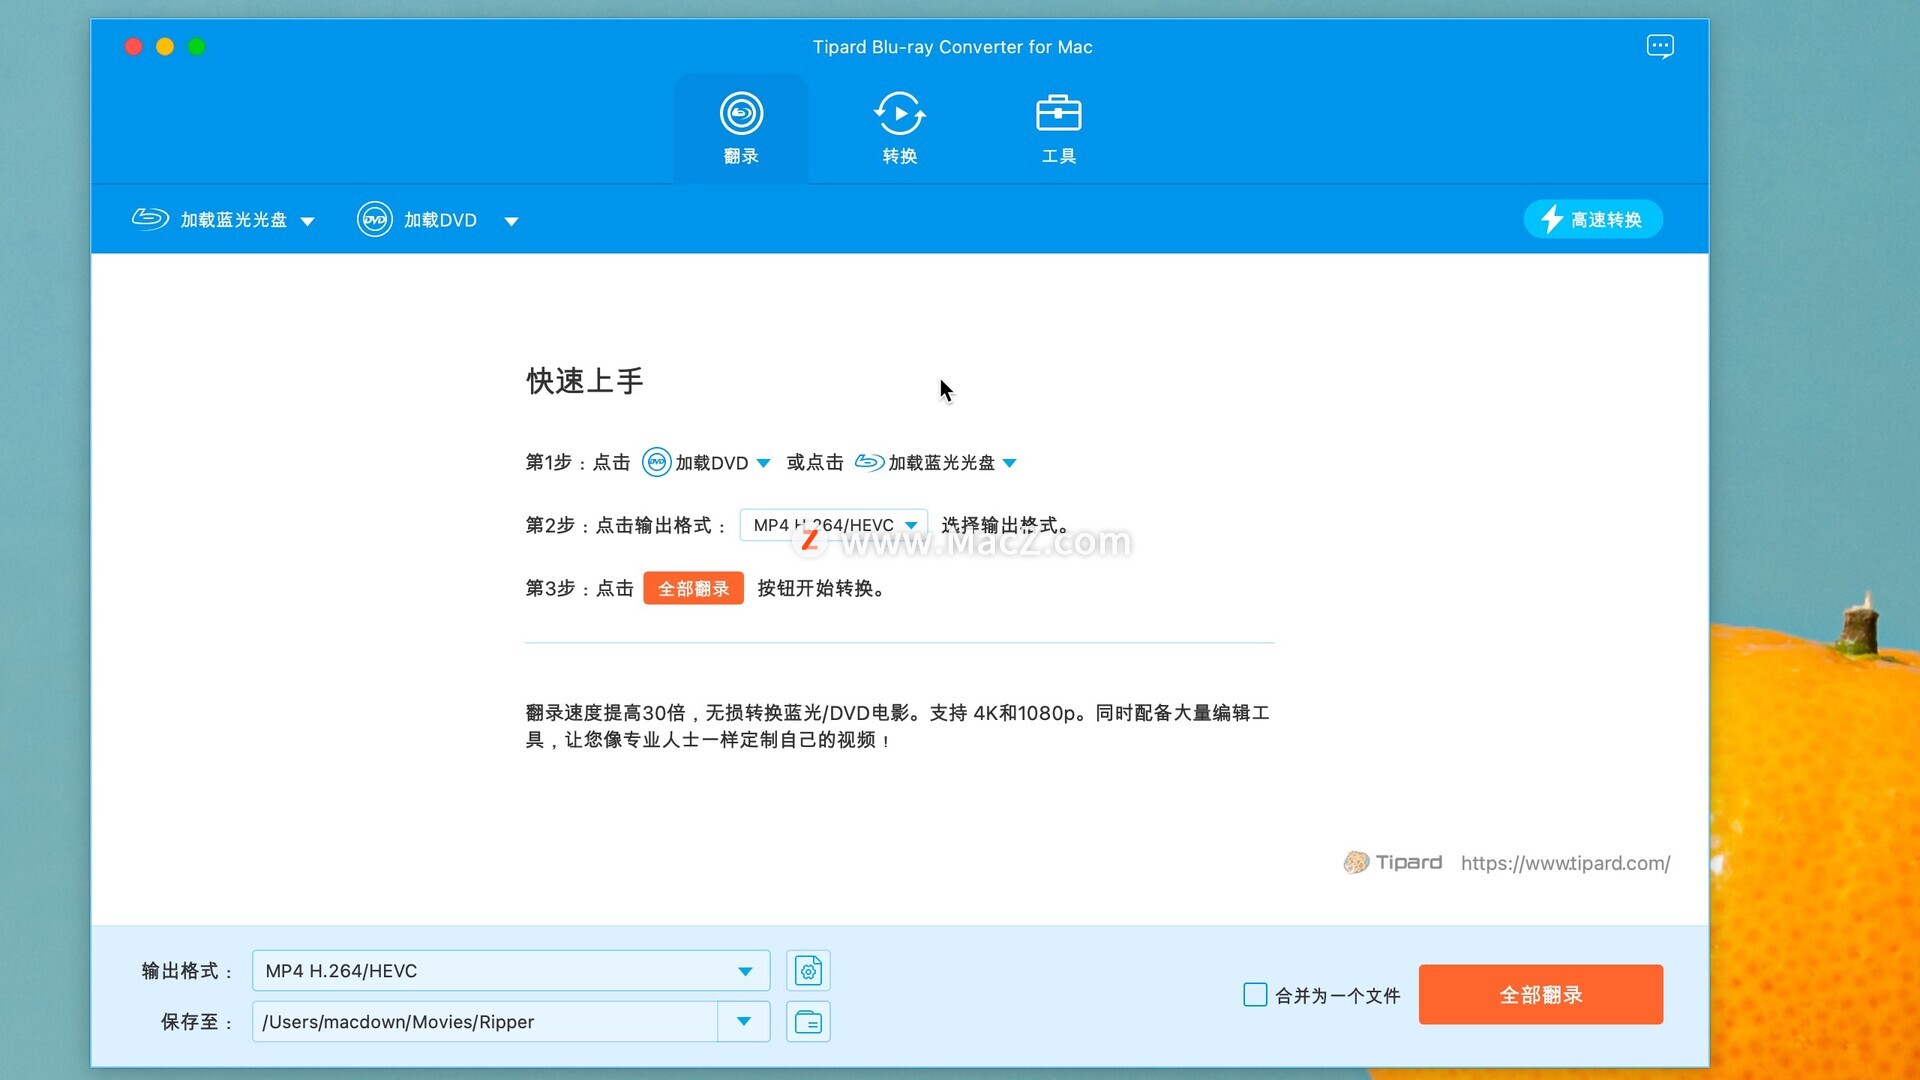
Task: Check 合并为一个文件 checkbox
Action: tap(1255, 994)
